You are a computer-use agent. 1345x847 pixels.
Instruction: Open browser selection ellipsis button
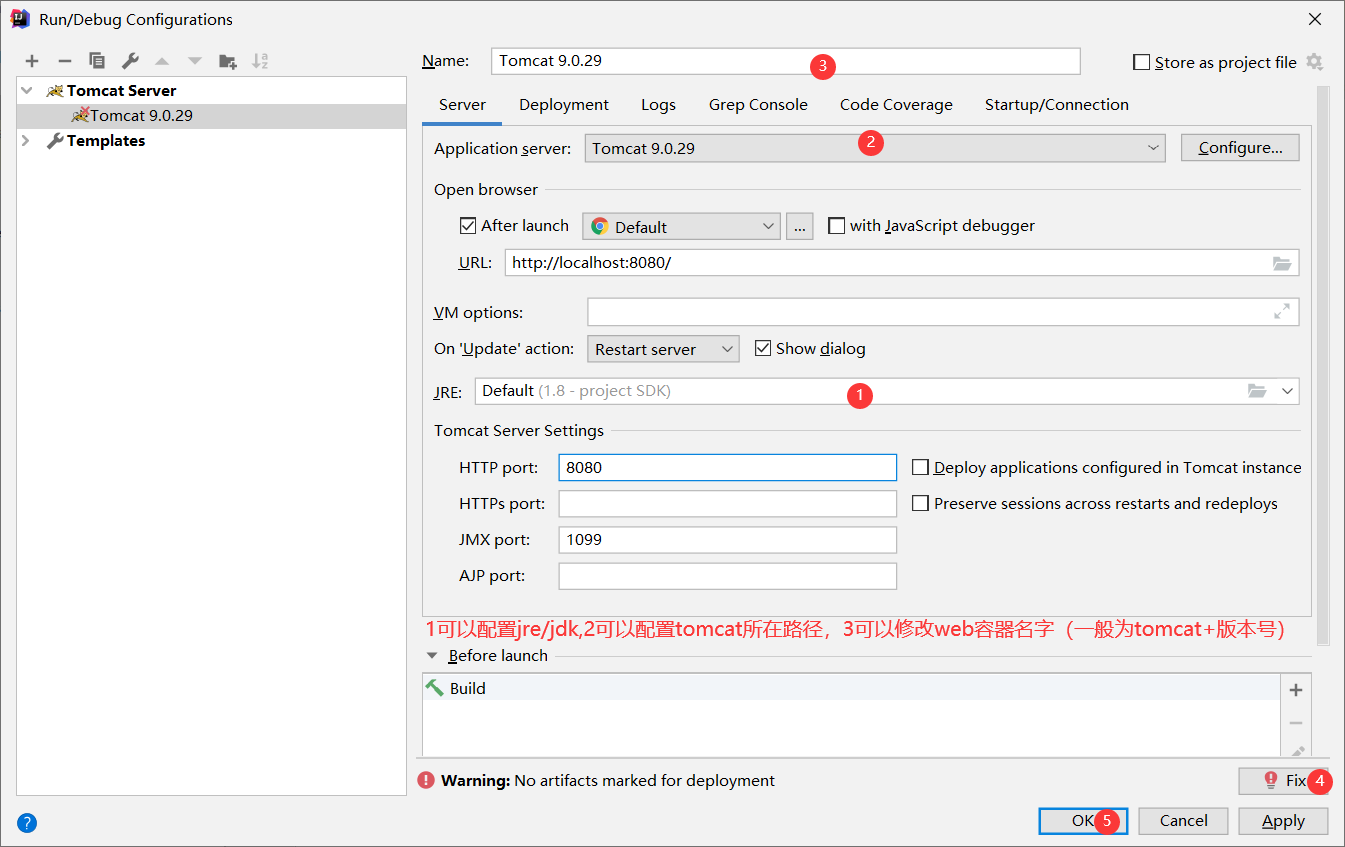point(799,226)
